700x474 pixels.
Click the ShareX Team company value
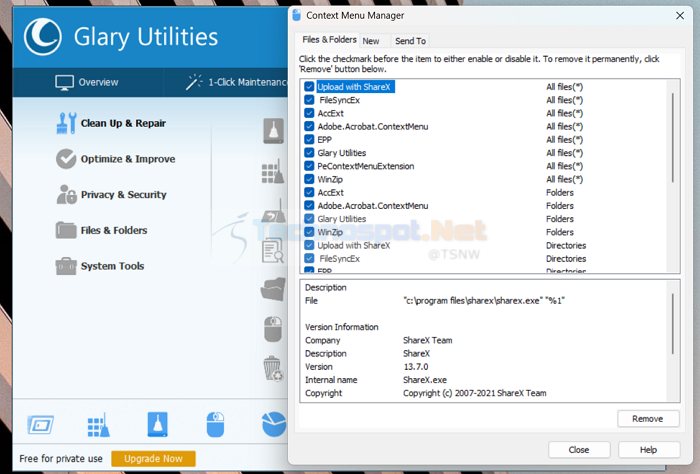[x=428, y=340]
